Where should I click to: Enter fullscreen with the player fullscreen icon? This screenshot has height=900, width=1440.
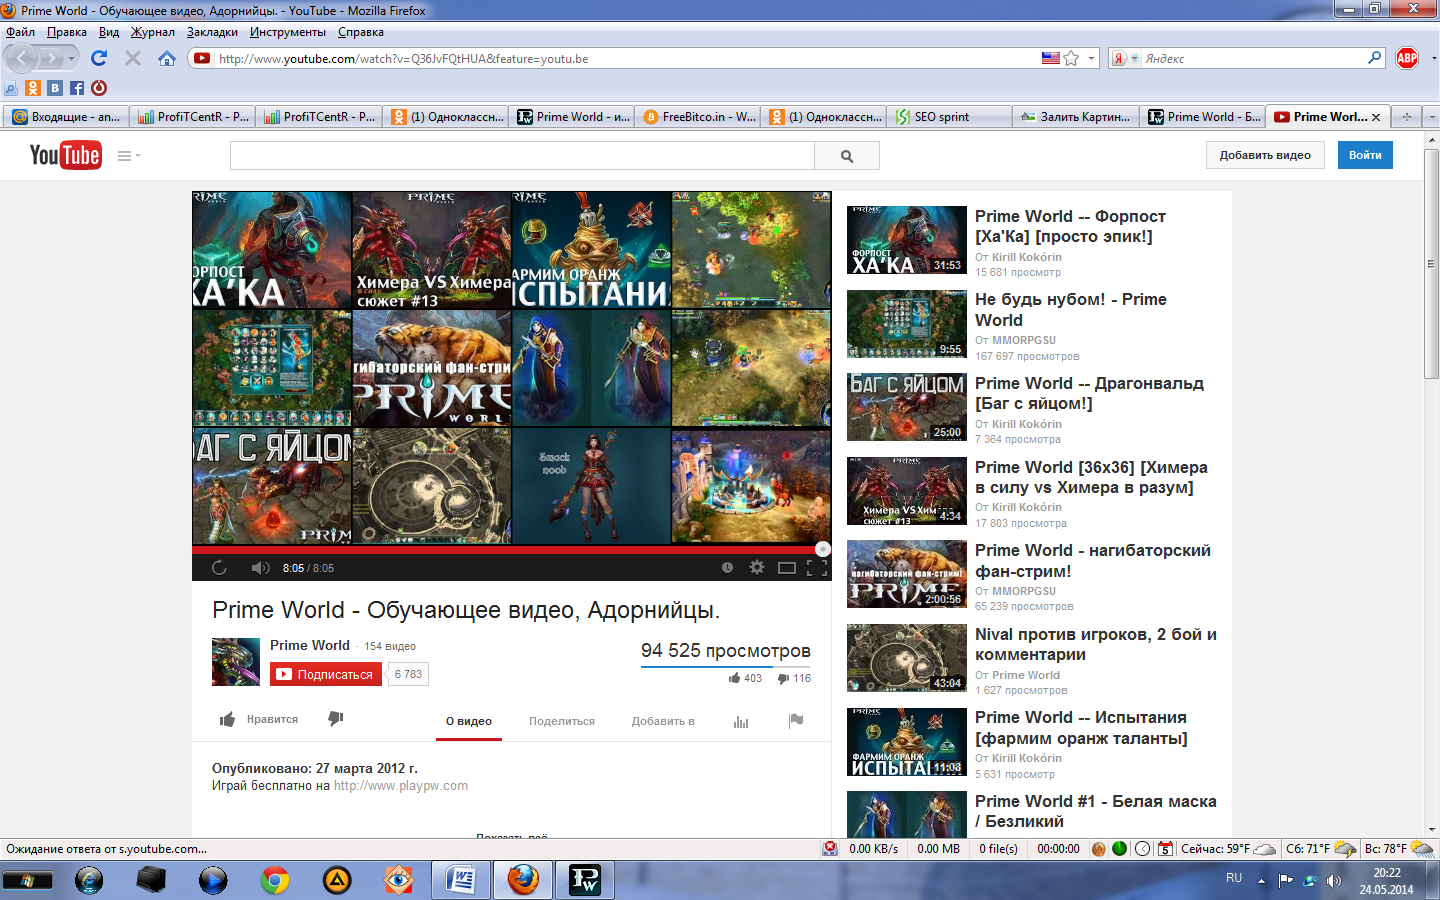tap(817, 568)
